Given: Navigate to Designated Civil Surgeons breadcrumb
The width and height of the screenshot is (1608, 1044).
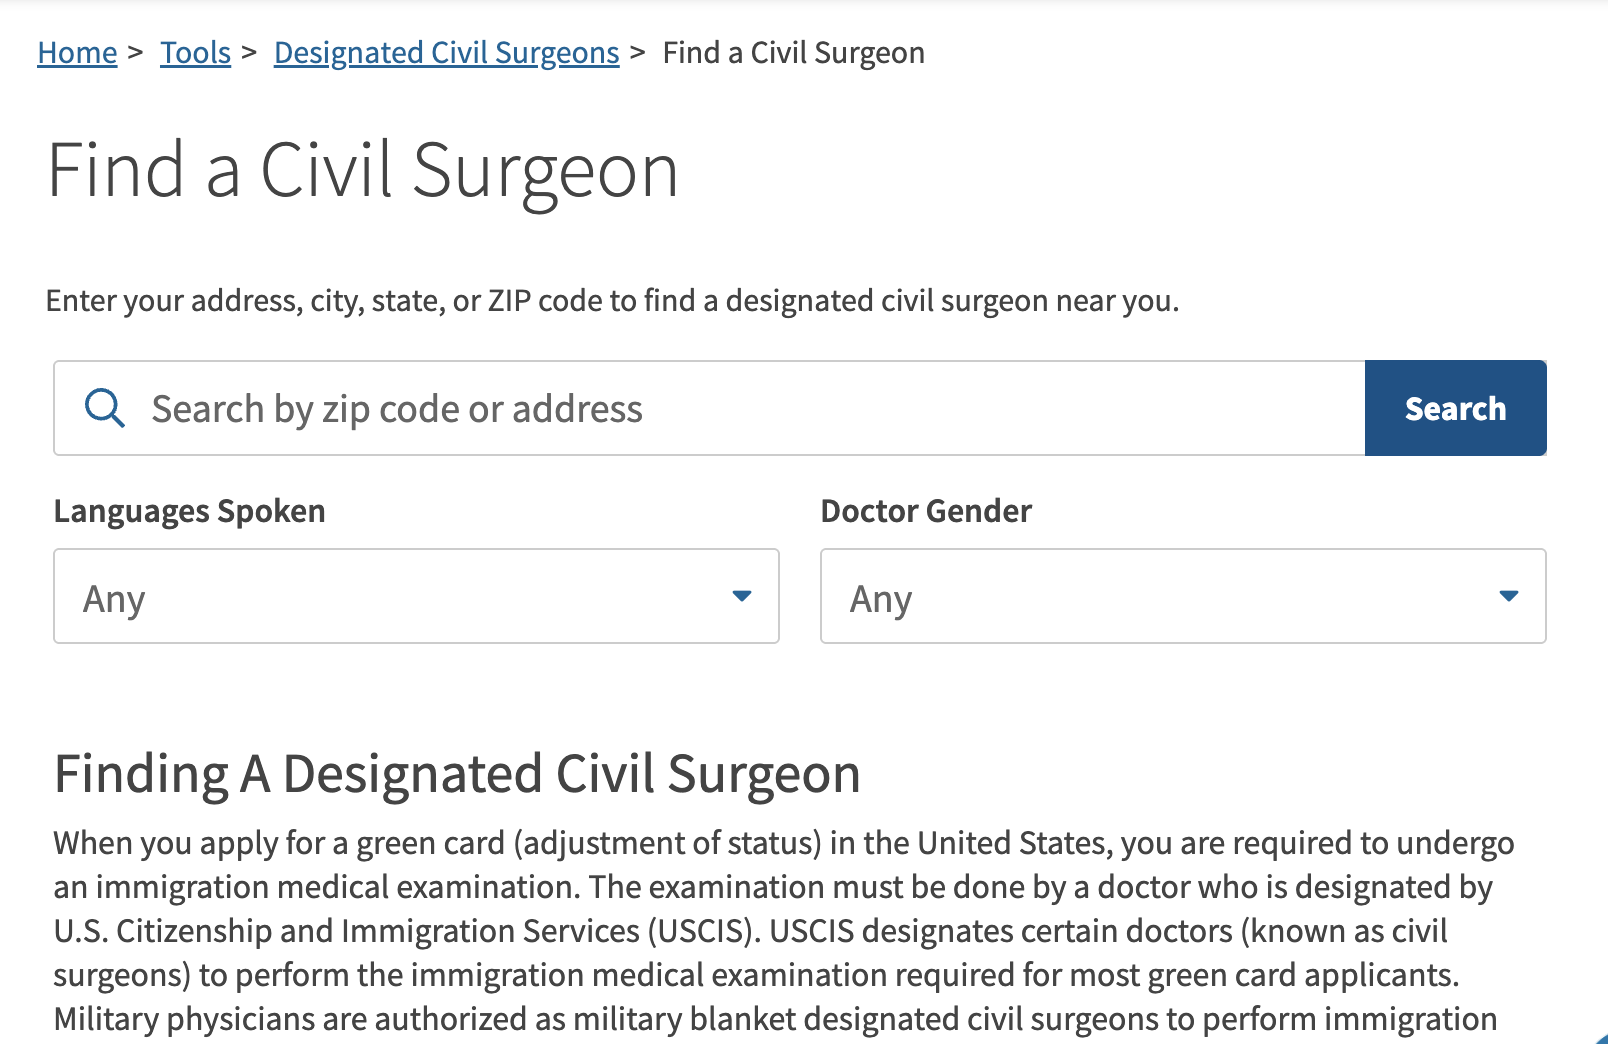Looking at the screenshot, I should [447, 53].
